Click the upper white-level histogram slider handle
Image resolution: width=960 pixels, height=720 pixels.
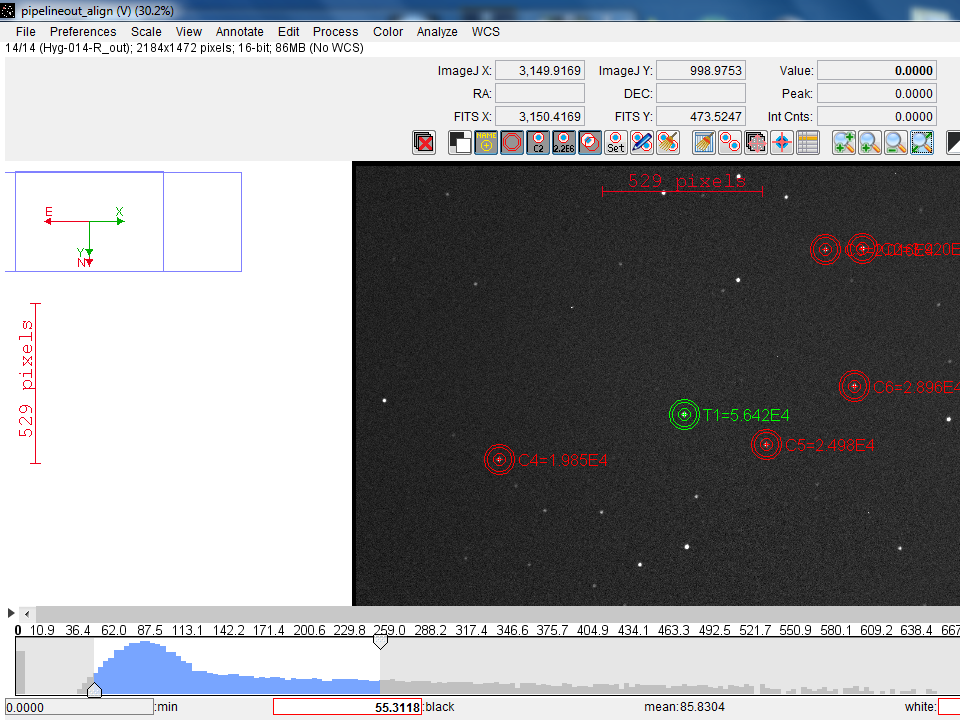tap(380, 642)
